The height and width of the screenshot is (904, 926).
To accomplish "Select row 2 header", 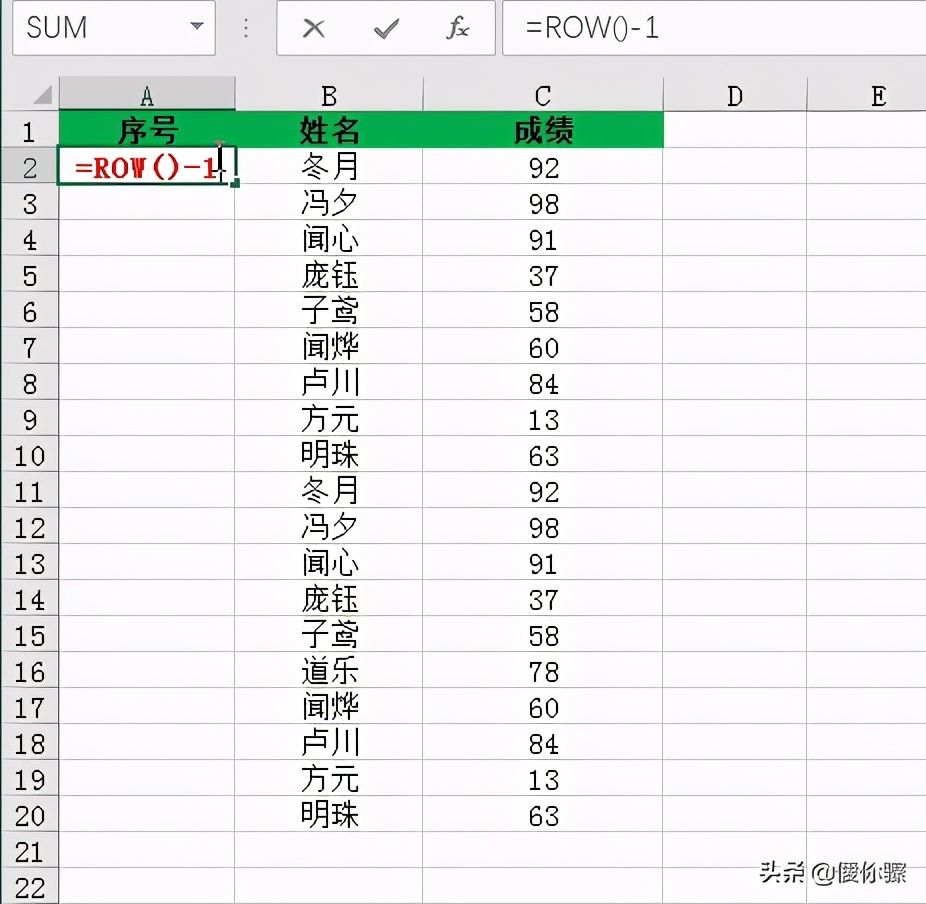I will pos(30,167).
